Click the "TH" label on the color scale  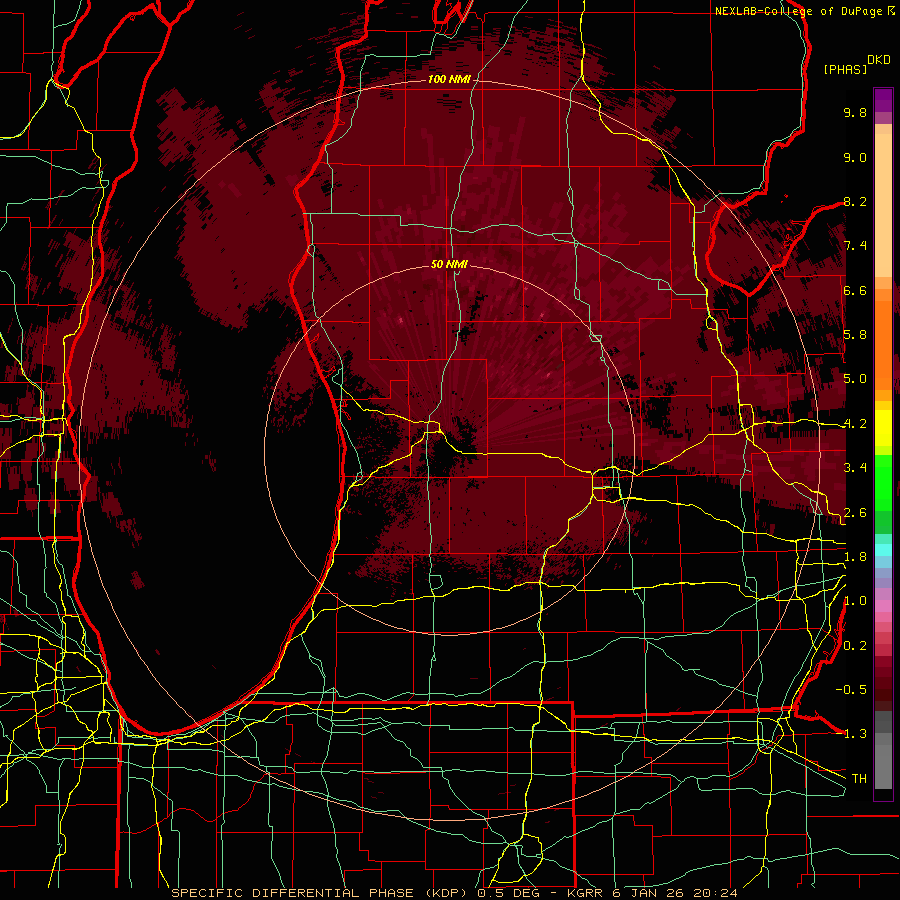pyautogui.click(x=859, y=779)
